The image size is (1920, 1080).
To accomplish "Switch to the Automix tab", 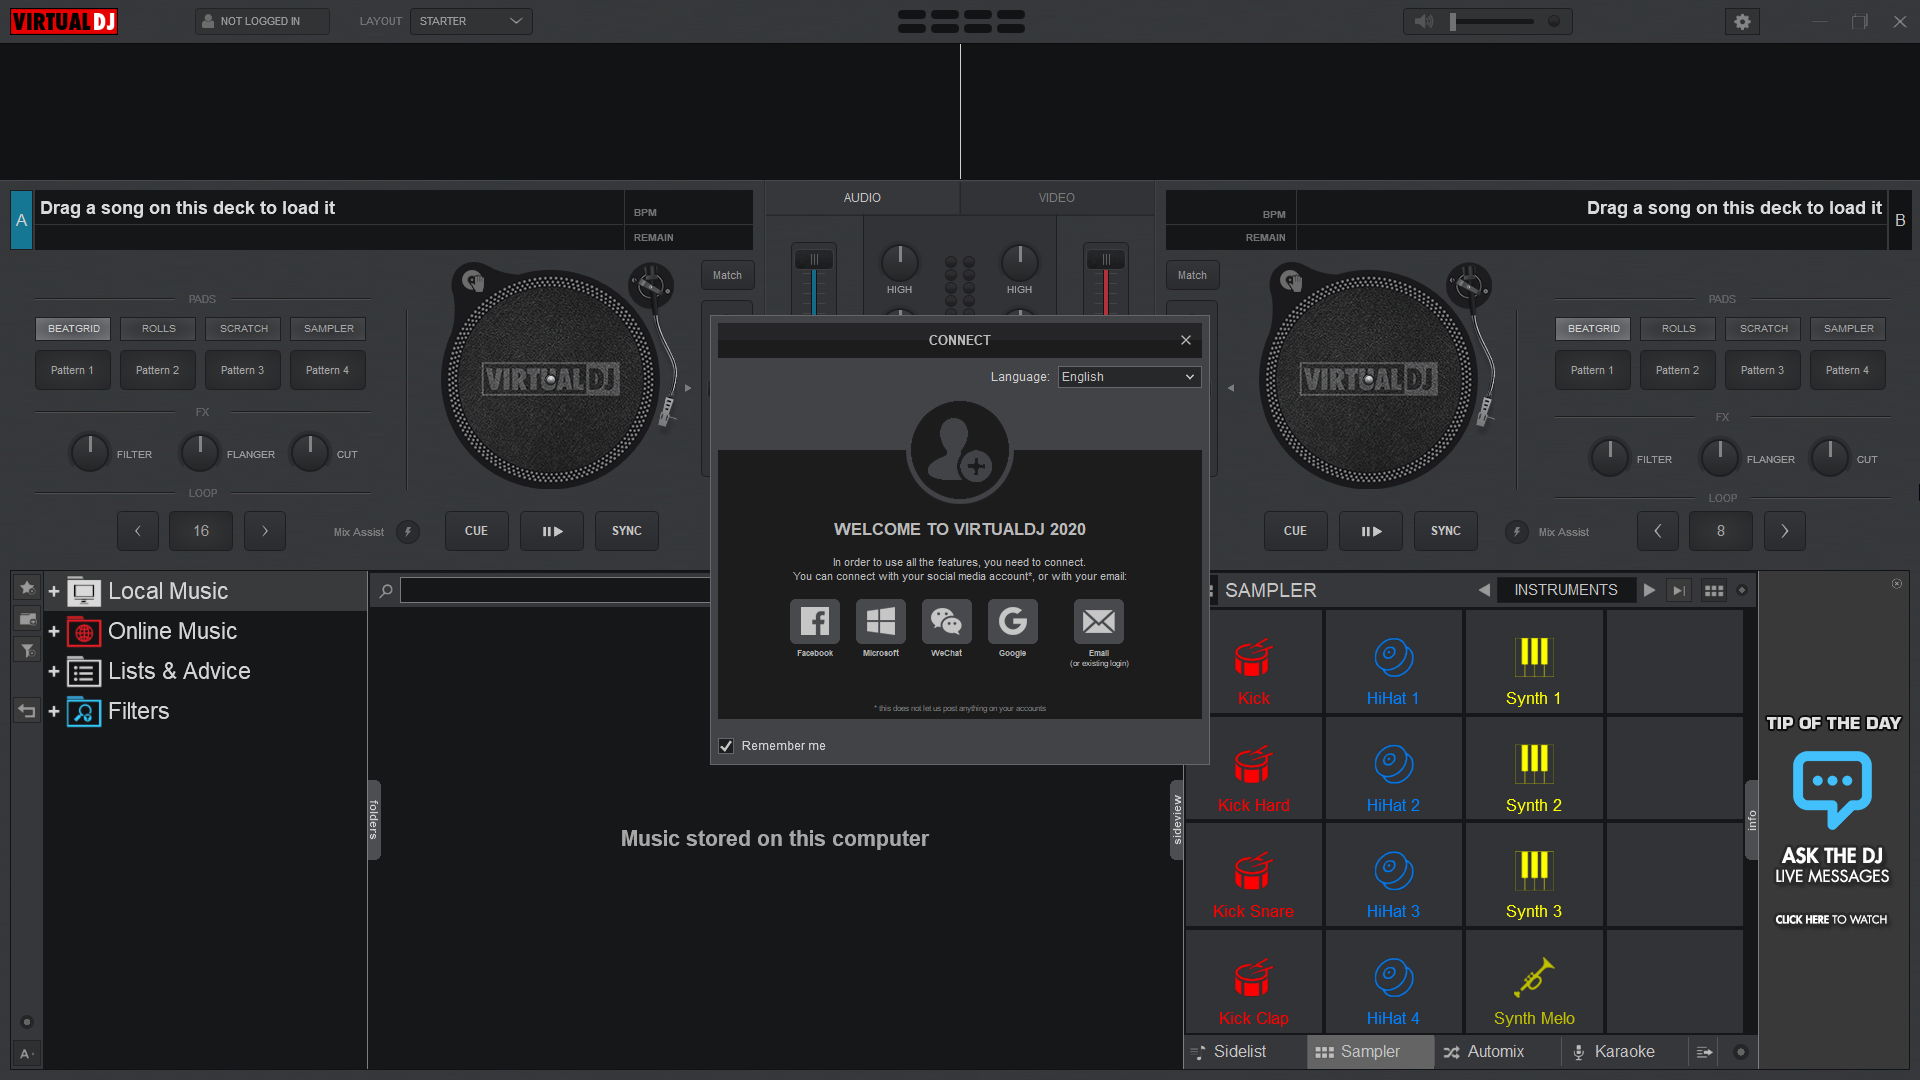I will [1493, 1051].
